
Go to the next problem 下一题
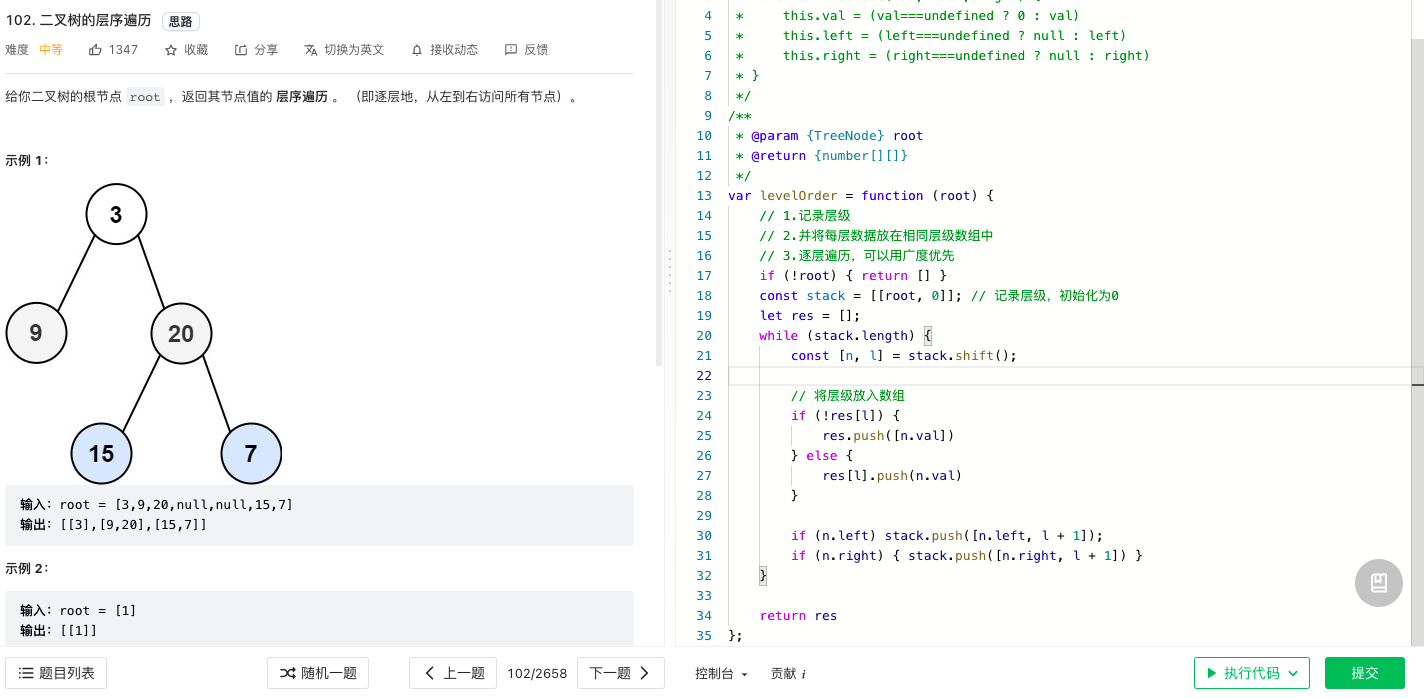pyautogui.click(x=621, y=673)
